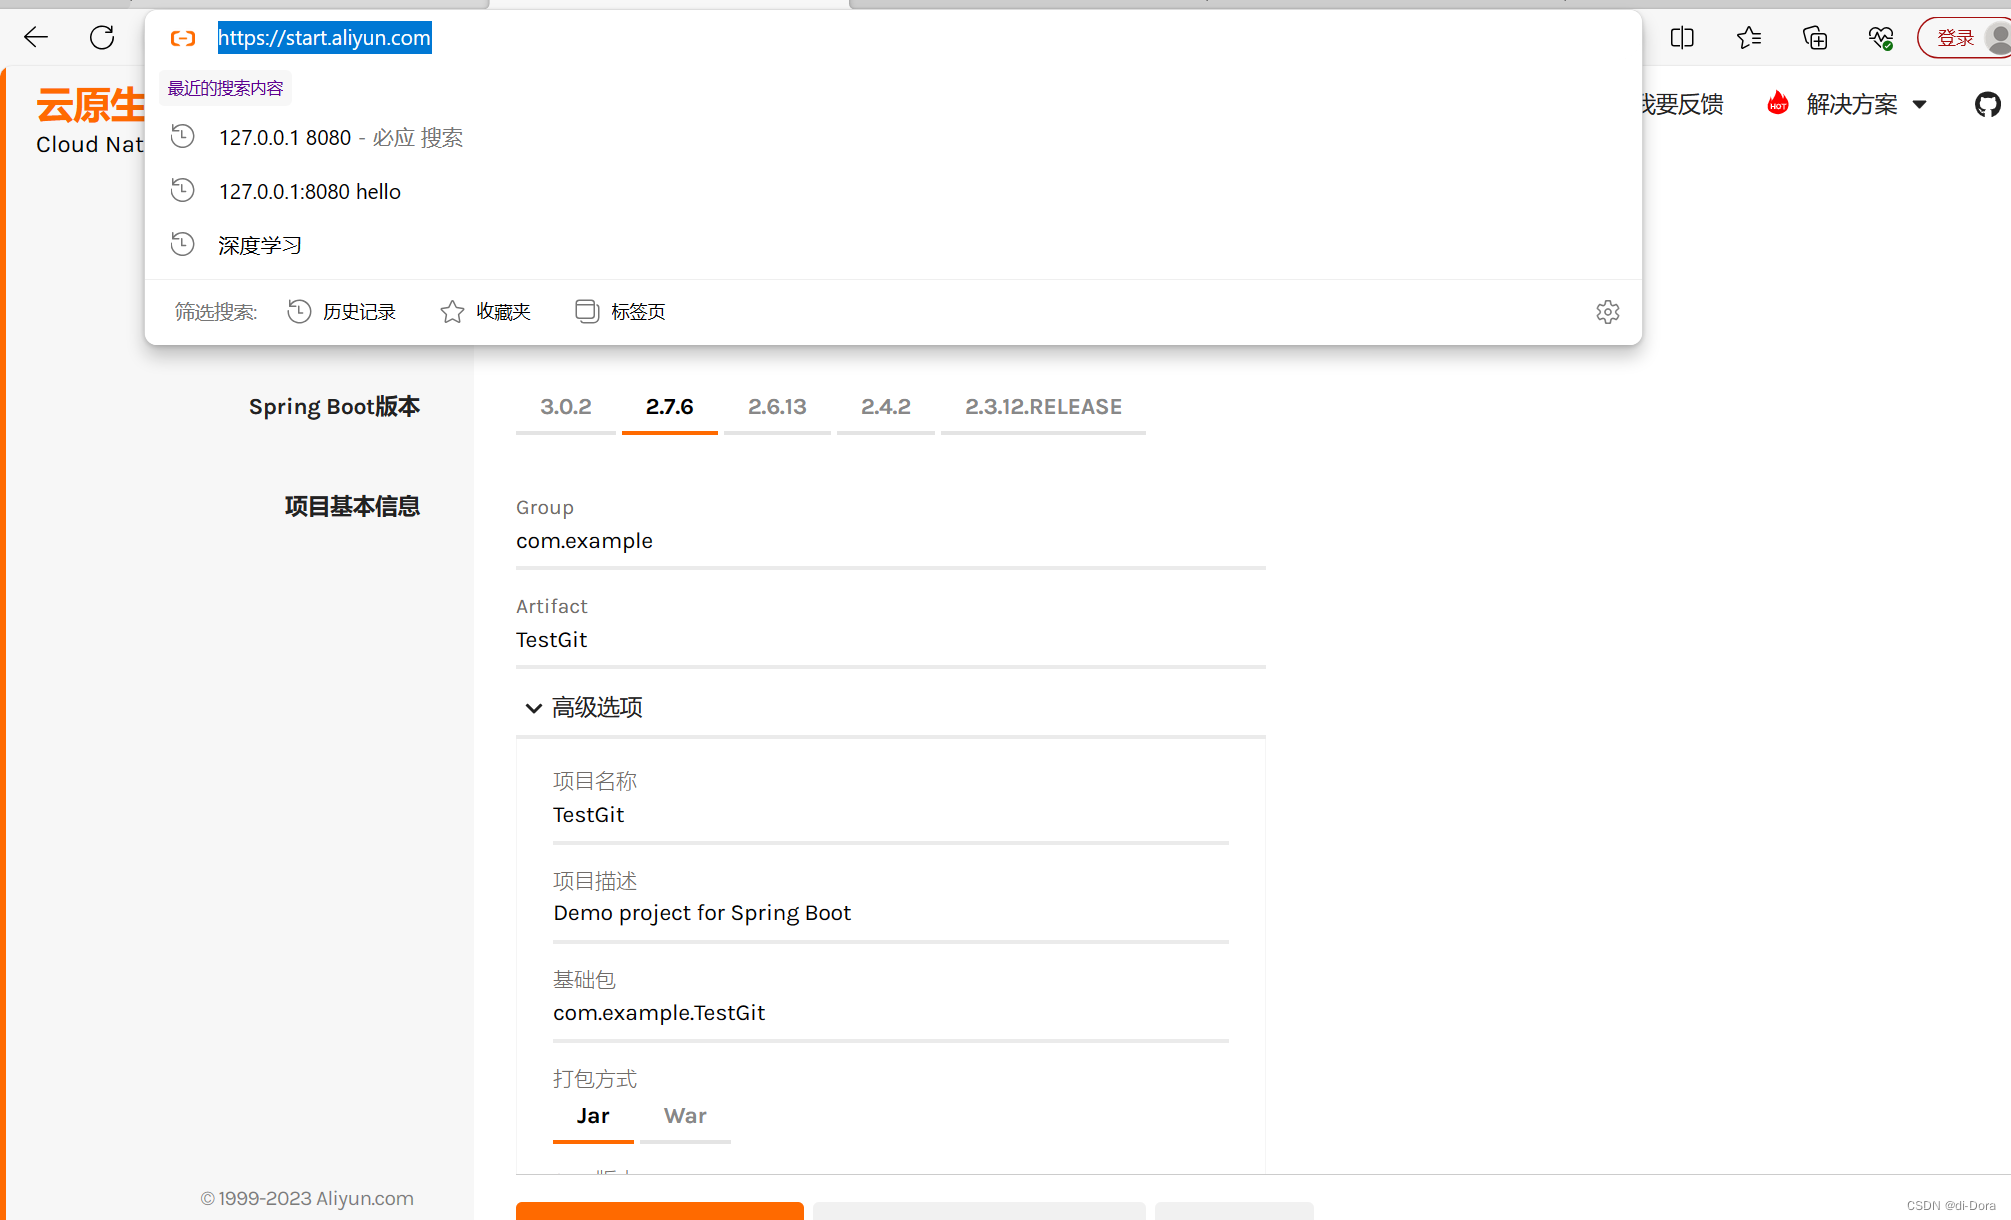Select War as the packaging type
Screen dimensions: 2011x1220
[684, 1116]
